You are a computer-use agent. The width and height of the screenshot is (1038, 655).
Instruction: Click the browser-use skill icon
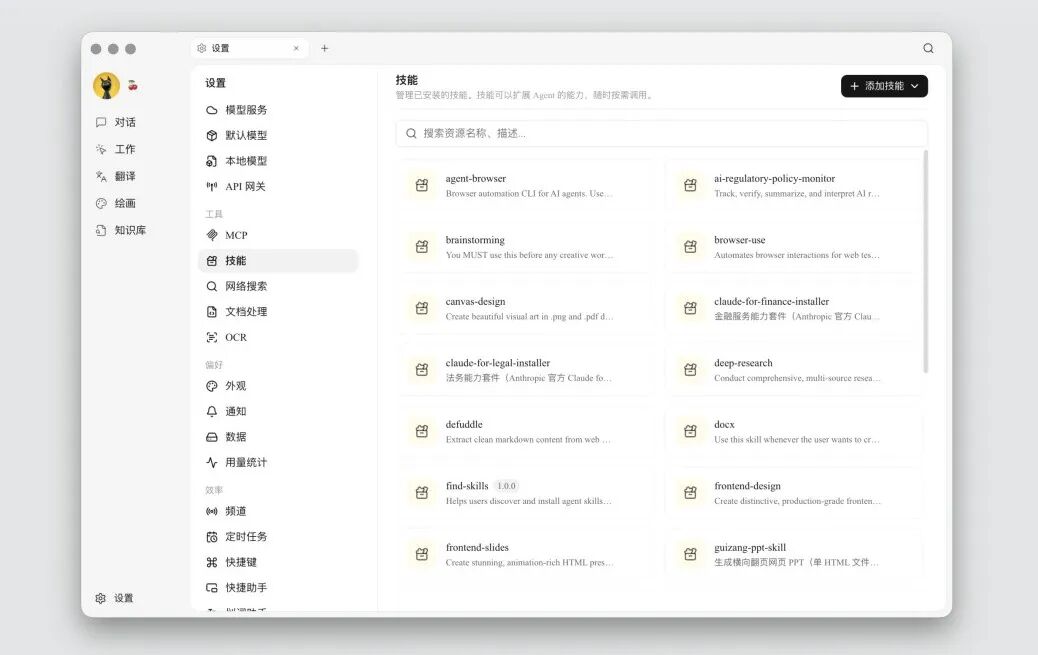(x=690, y=247)
